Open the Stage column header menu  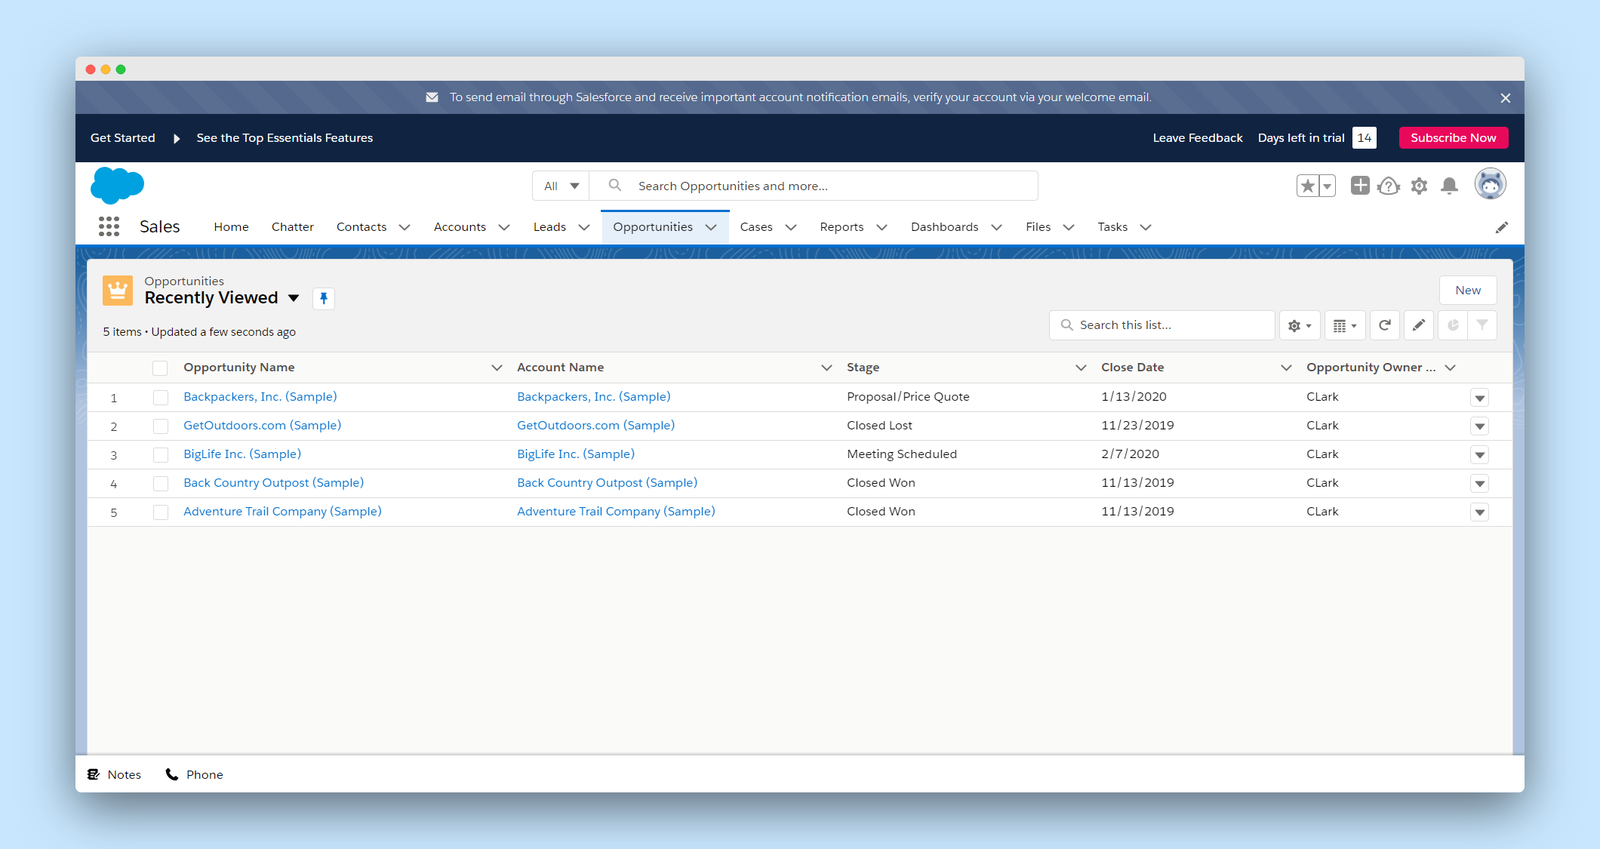1081,368
